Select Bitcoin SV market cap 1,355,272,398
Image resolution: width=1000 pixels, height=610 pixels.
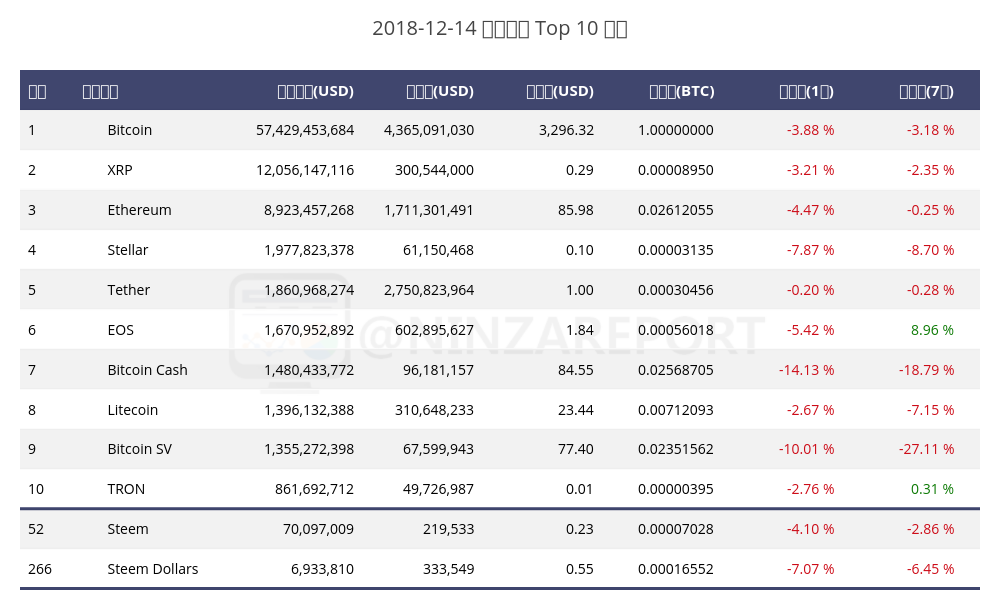(x=309, y=449)
